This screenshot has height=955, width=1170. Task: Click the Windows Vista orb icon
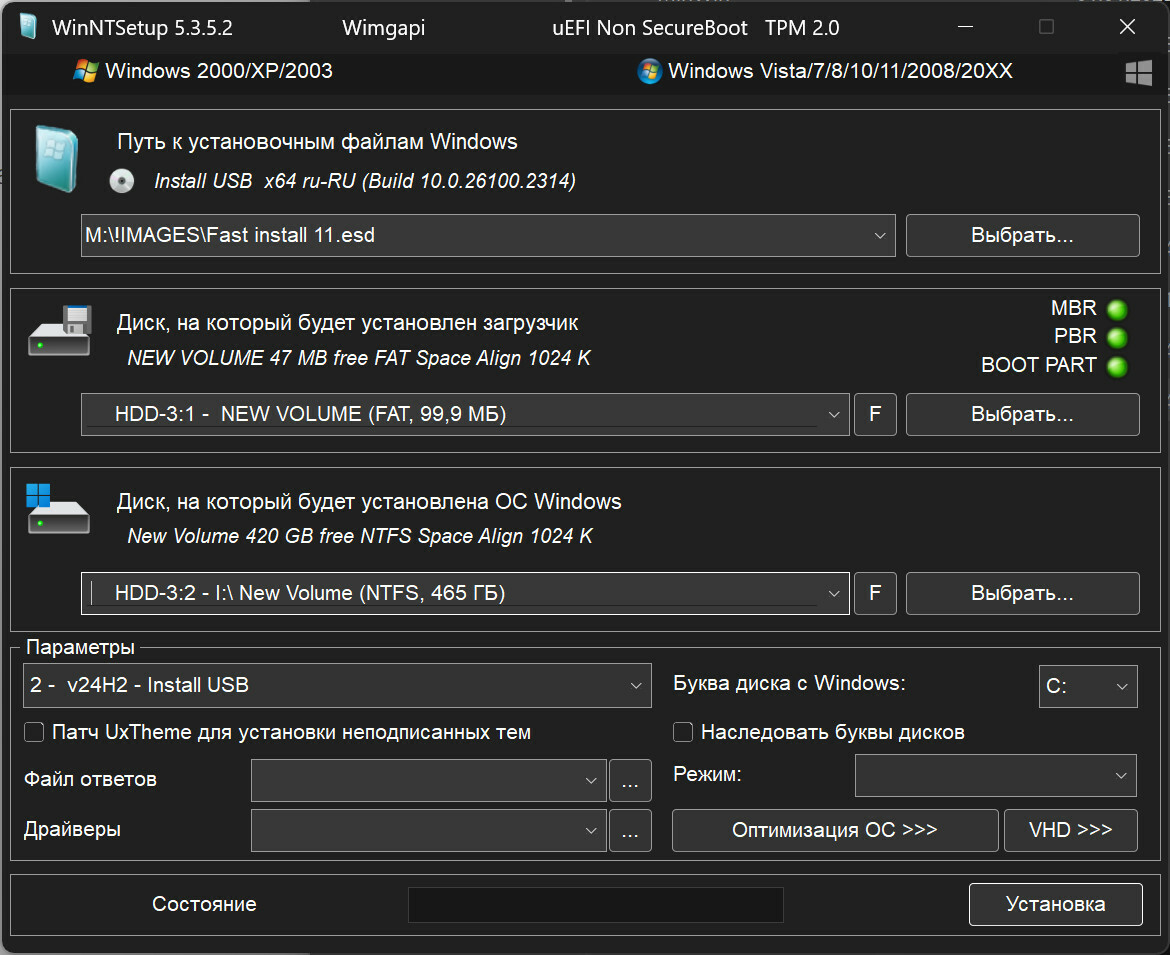click(649, 71)
